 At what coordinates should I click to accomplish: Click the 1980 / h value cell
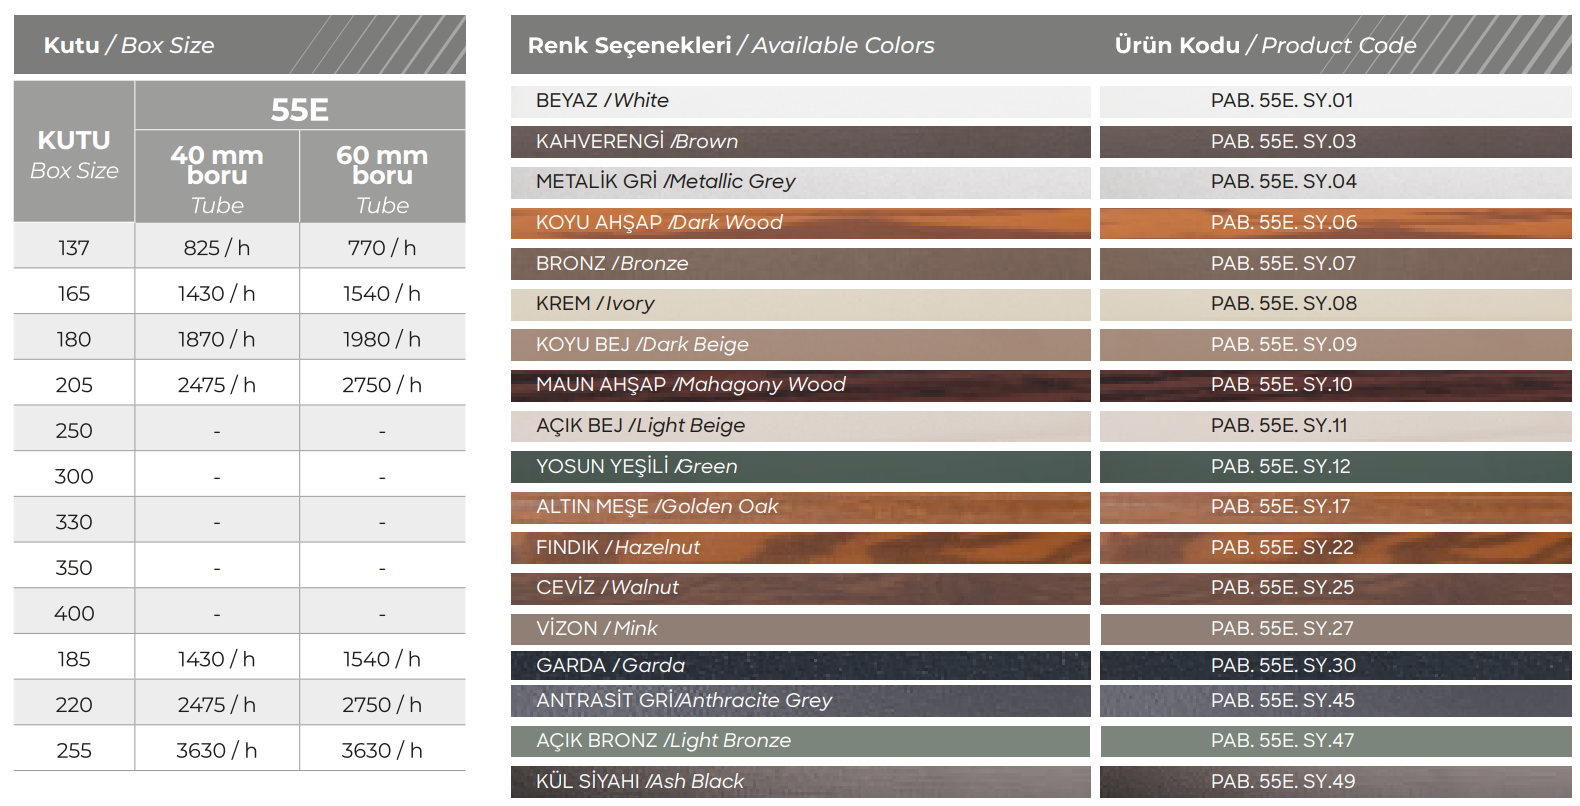[x=382, y=340]
